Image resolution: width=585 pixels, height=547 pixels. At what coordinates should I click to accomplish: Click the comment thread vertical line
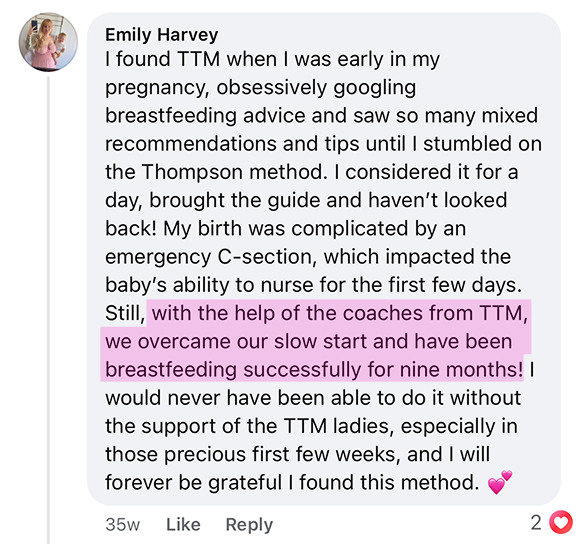[x=49, y=310]
